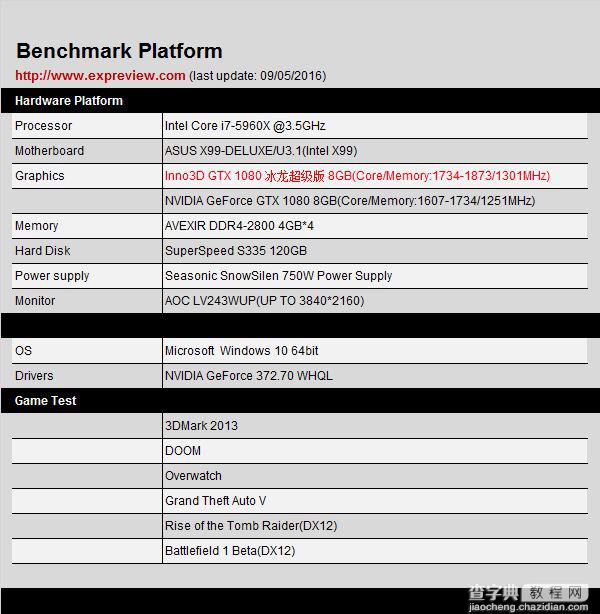
Task: Click the Grand Theft Auto V entry
Action: pos(215,501)
